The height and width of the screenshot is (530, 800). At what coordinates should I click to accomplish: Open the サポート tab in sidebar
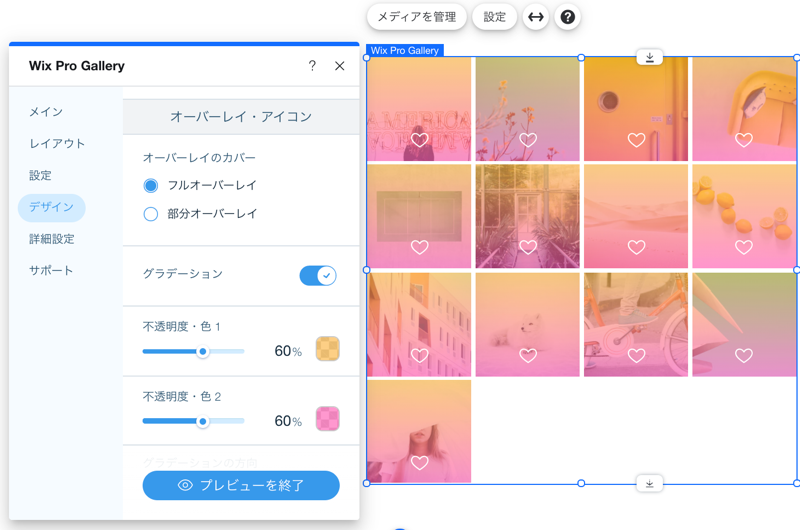coord(51,270)
